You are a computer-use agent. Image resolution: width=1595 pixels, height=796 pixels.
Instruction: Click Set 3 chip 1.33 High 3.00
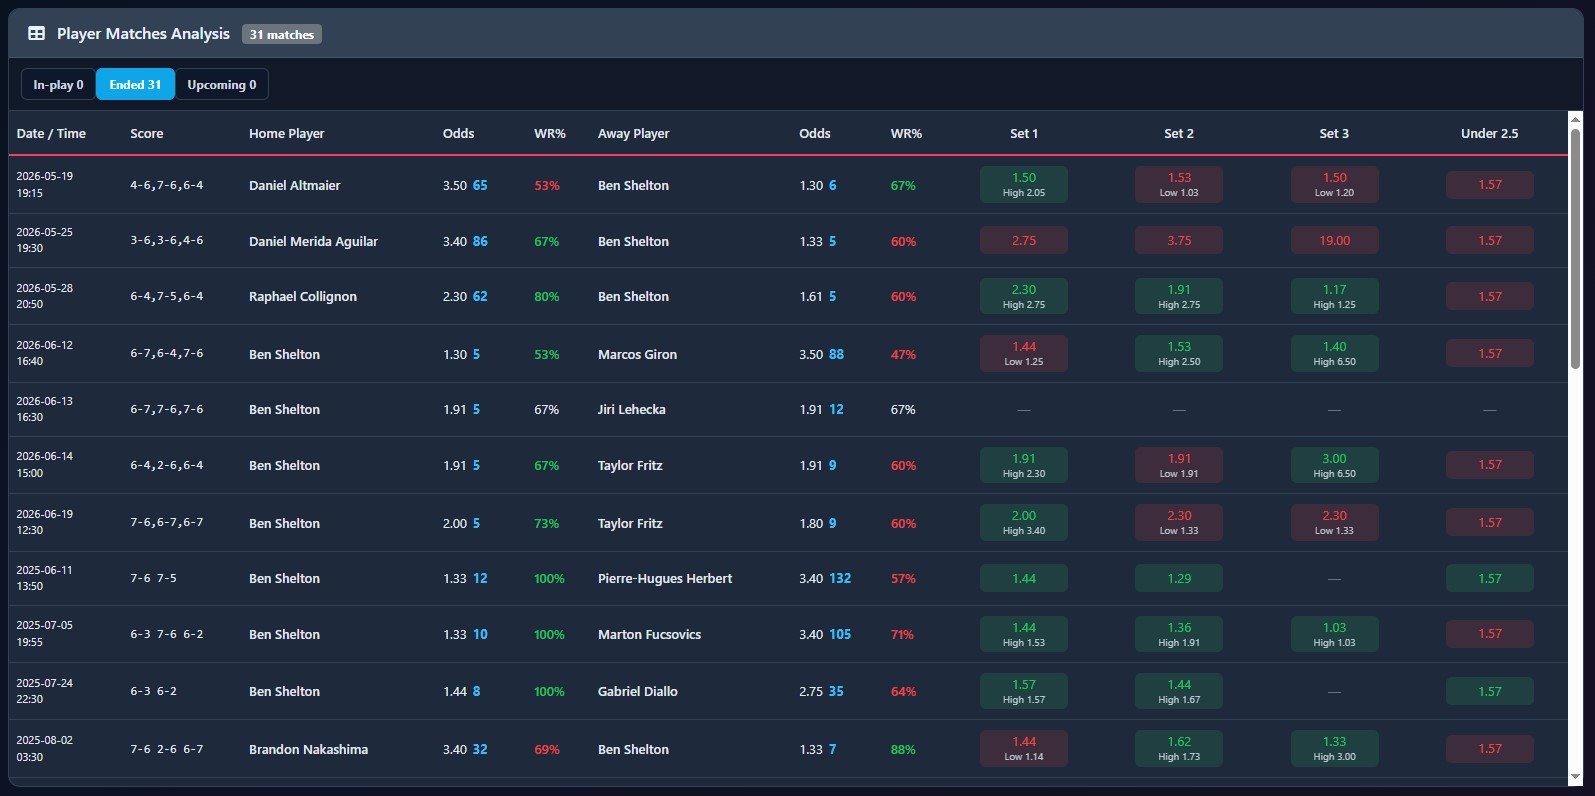pos(1334,749)
